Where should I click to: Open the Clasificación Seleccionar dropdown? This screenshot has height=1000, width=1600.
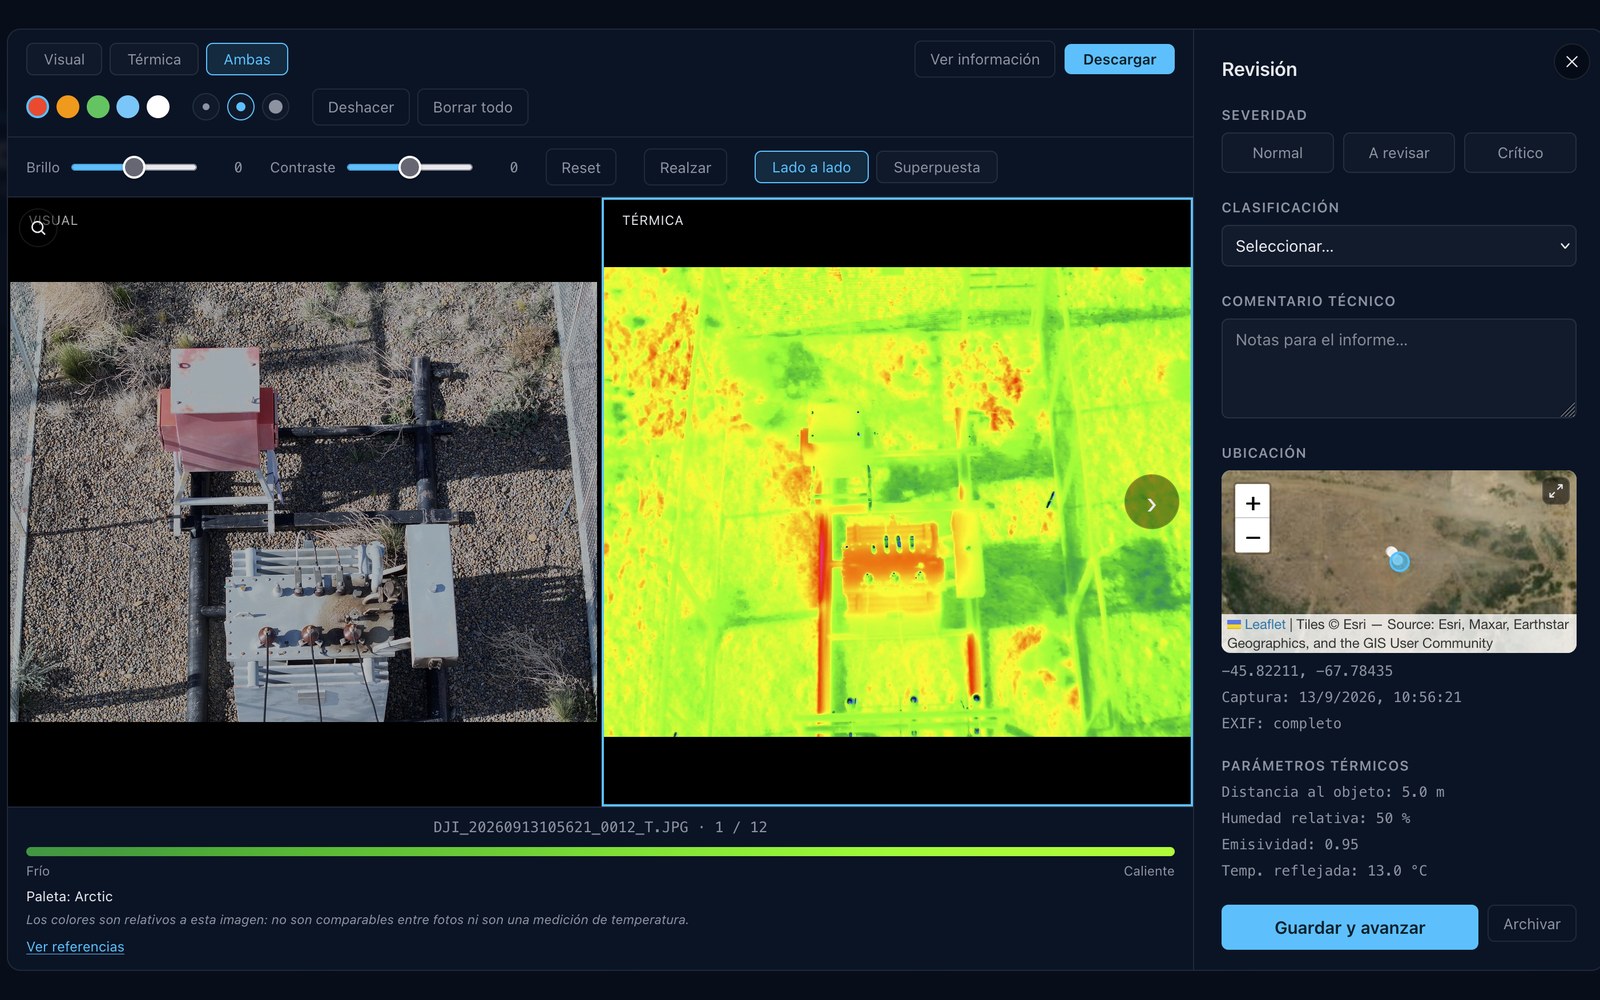pos(1399,246)
